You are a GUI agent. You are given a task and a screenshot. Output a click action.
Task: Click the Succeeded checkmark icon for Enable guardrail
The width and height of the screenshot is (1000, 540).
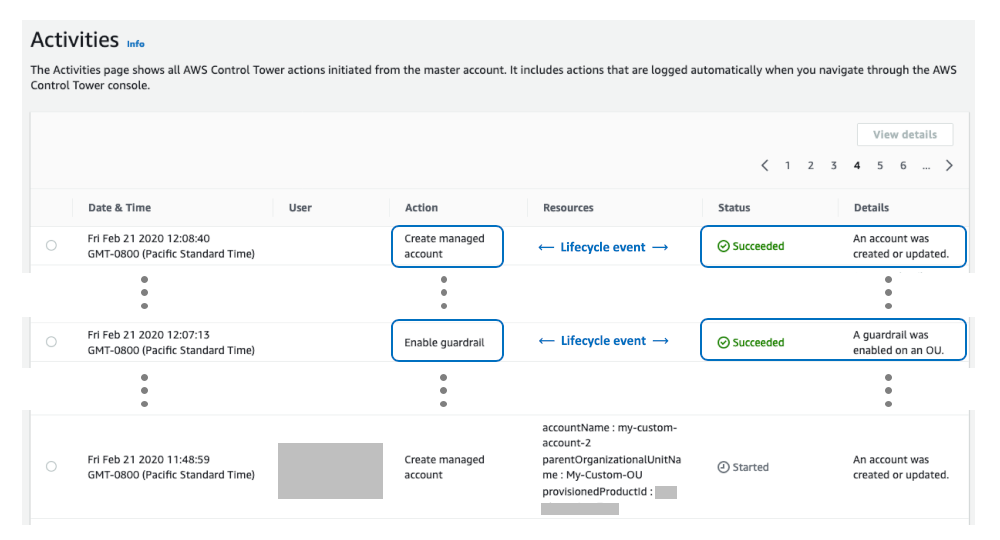pos(724,342)
